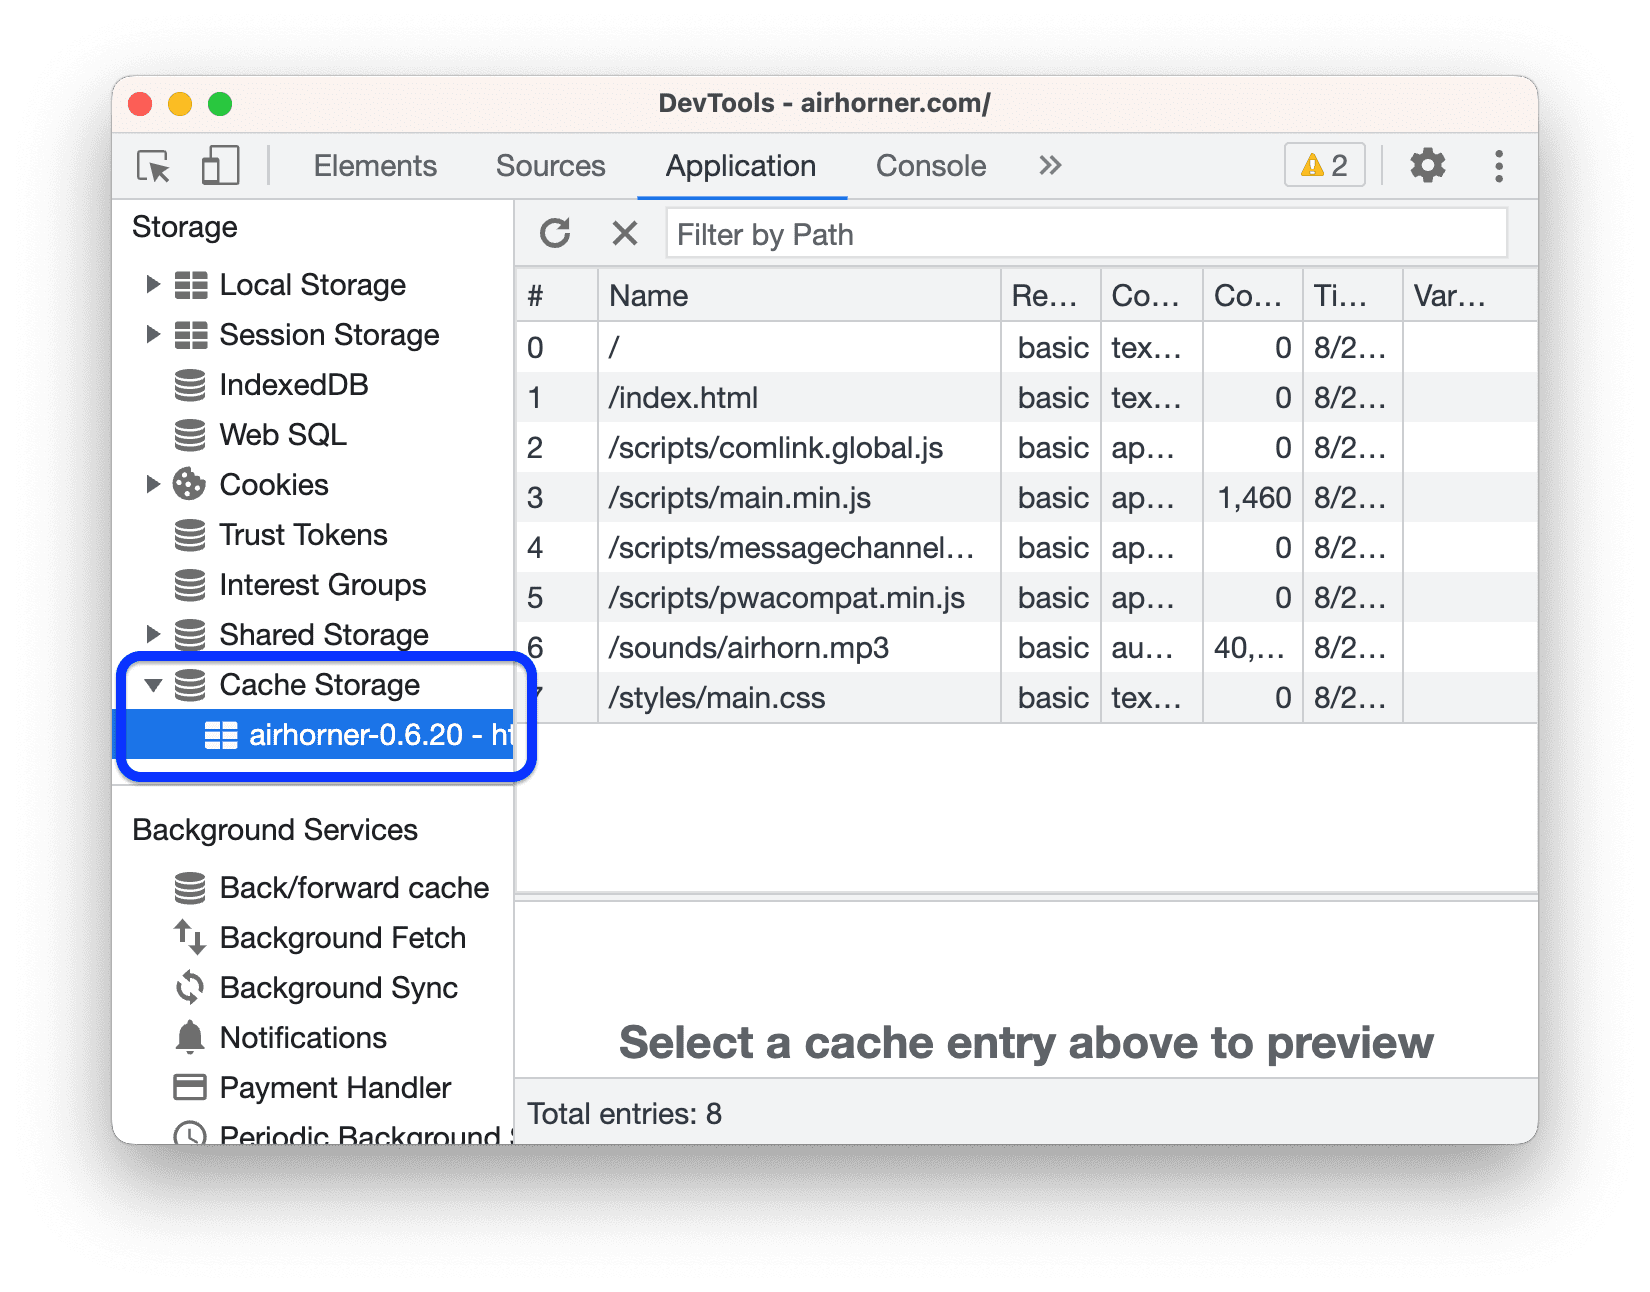Open the Sources panel
Screen dimensions: 1650x1292
click(551, 166)
